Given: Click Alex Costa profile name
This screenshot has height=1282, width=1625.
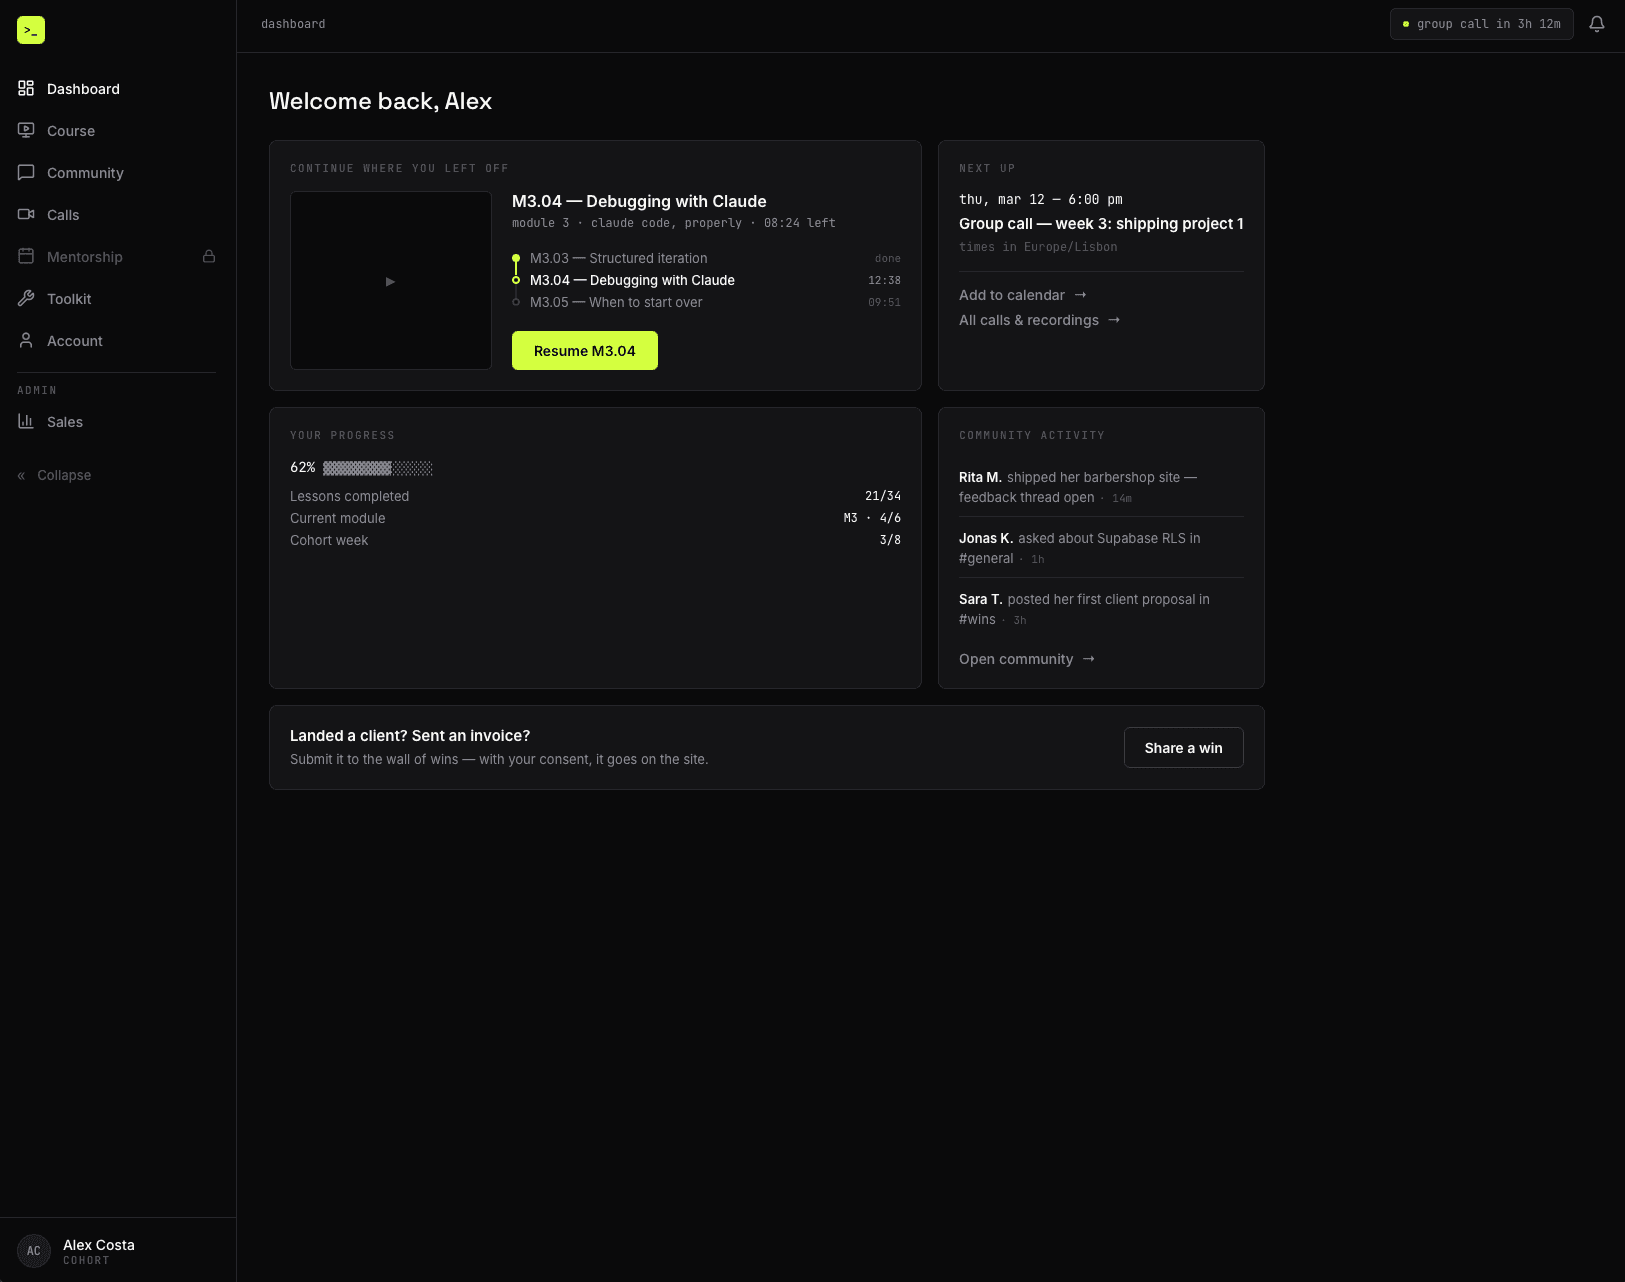Looking at the screenshot, I should coord(99,1245).
